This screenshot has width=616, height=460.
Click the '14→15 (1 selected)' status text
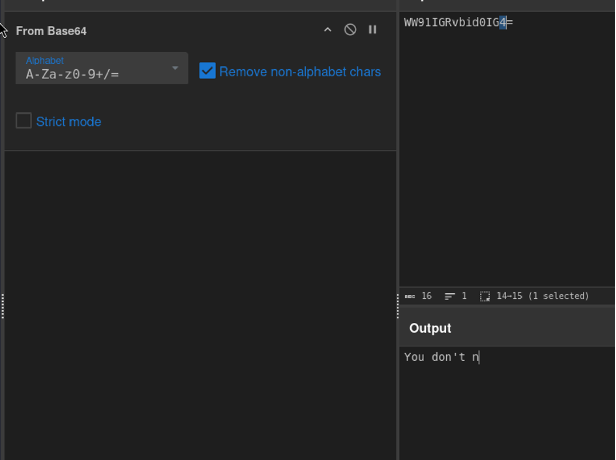(543, 296)
